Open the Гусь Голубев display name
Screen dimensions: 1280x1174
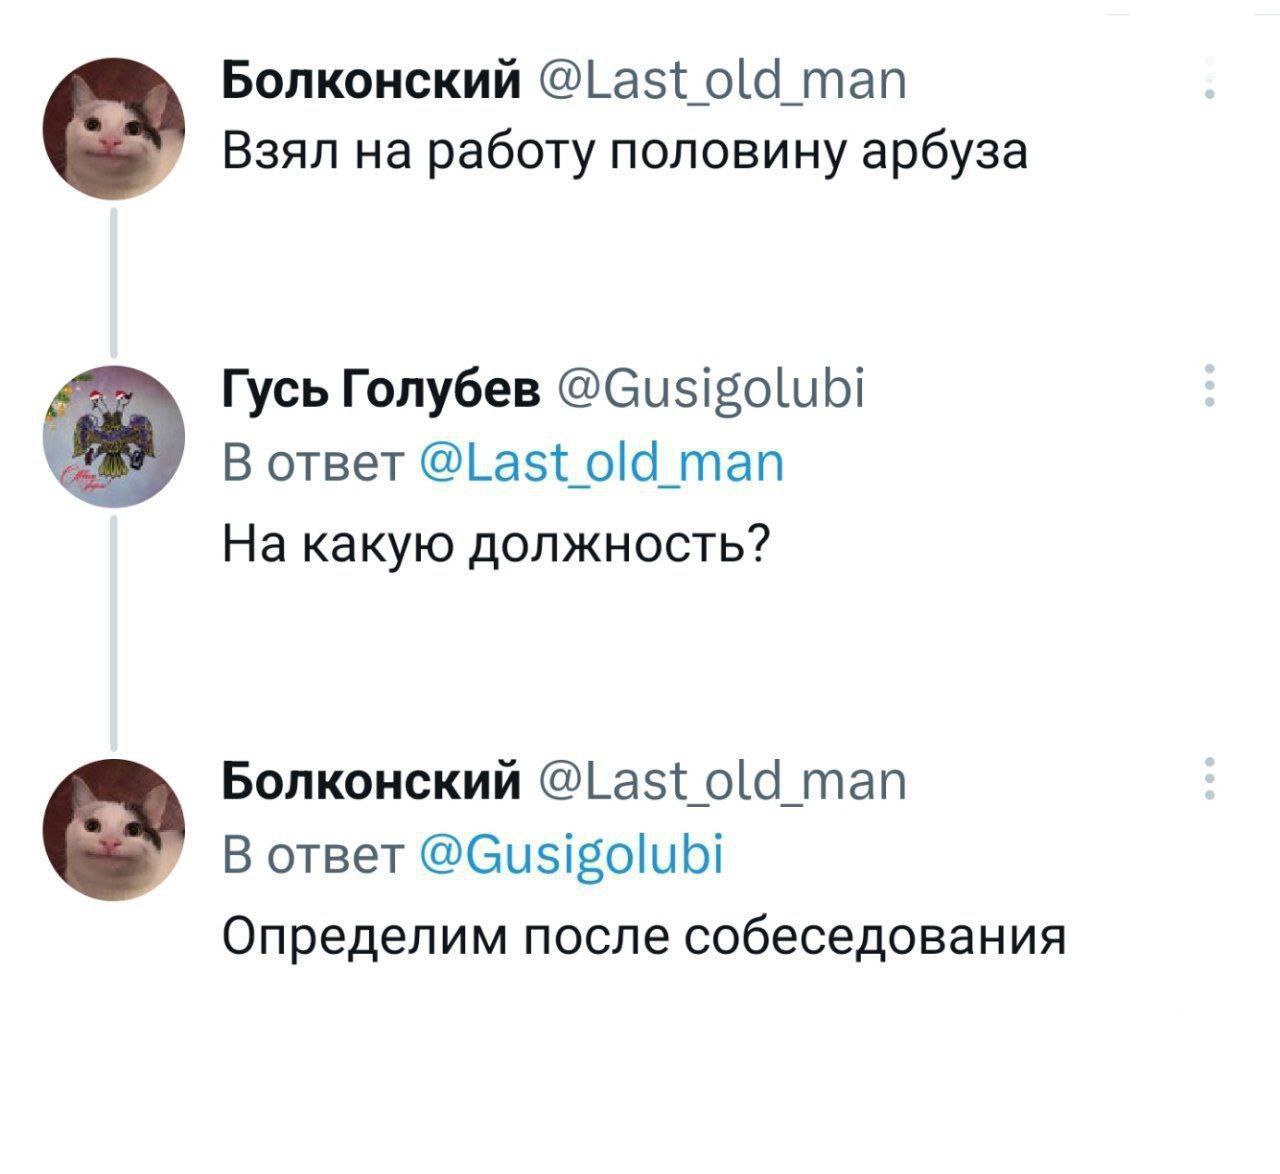(x=380, y=386)
